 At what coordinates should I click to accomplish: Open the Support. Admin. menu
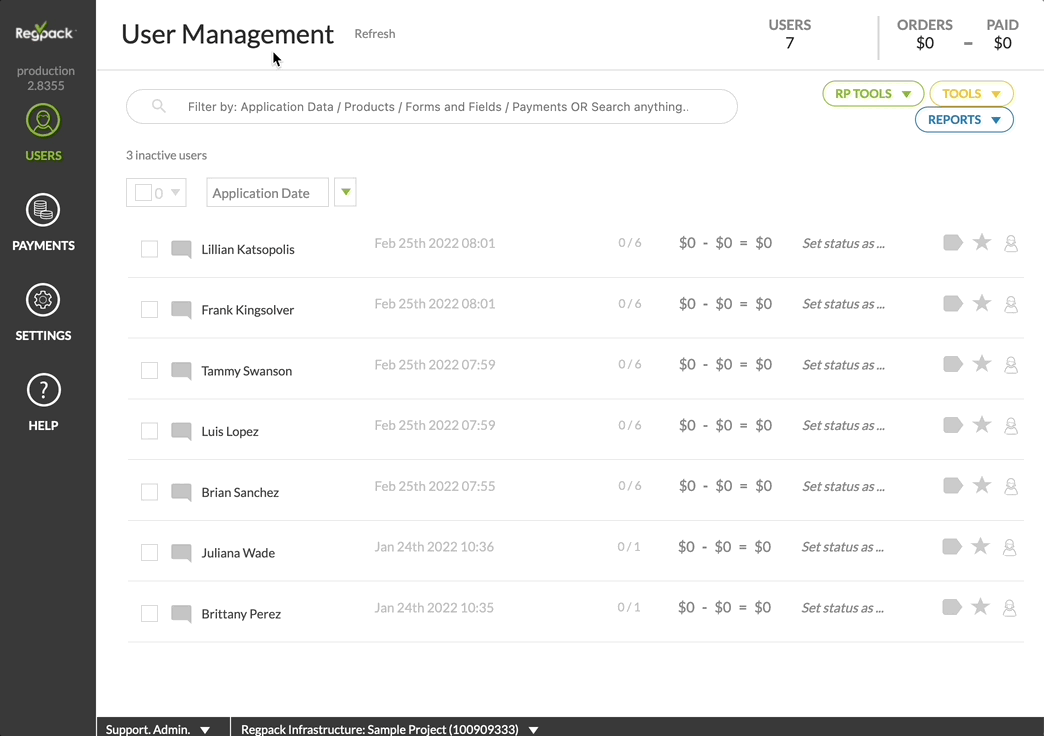(158, 729)
